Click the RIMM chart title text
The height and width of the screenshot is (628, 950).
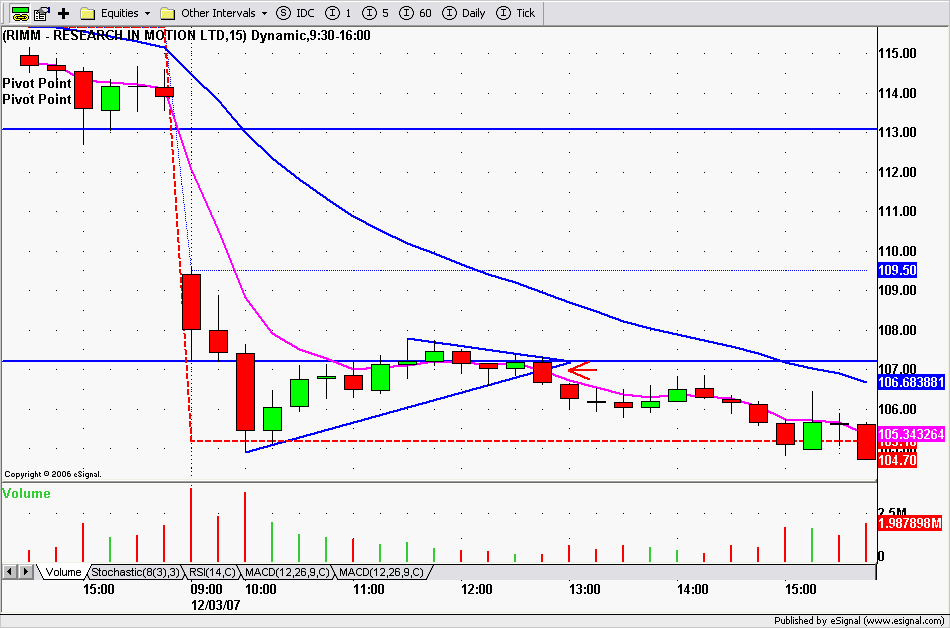click(187, 35)
